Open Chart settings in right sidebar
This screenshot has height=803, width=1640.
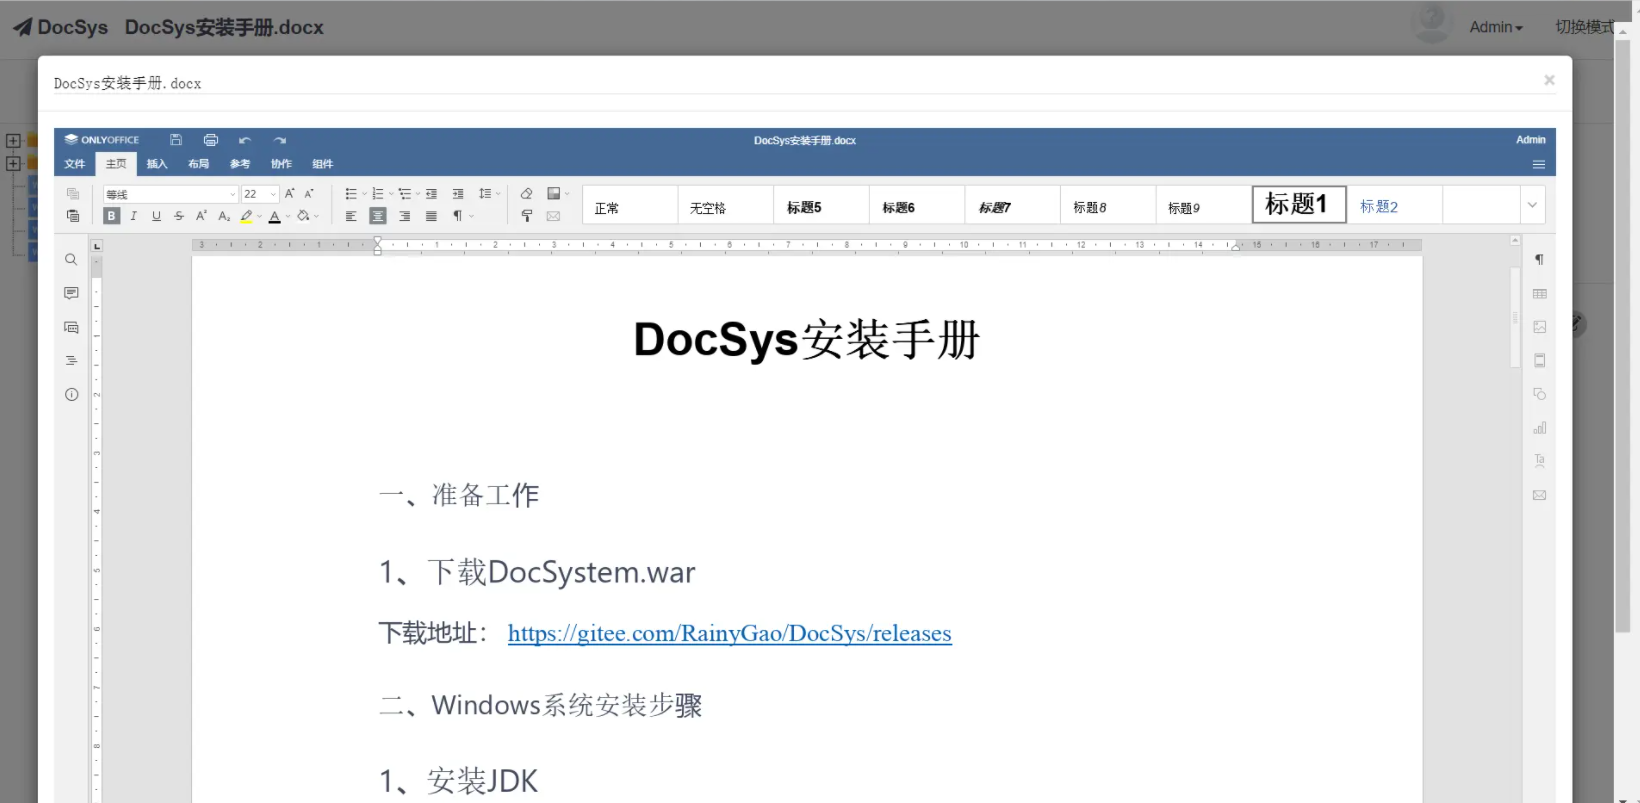click(1539, 428)
